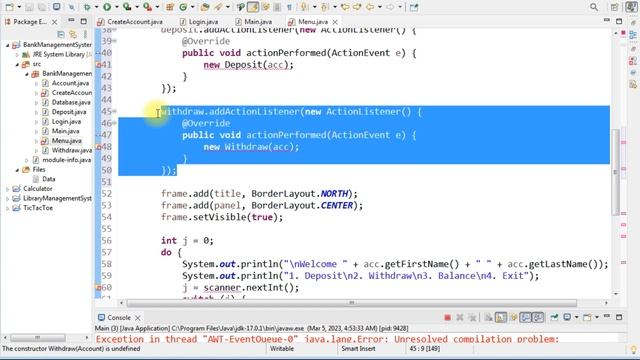Screen dimensions: 640x360
Task: Select the Java perspective button
Action: (x=631, y=7)
